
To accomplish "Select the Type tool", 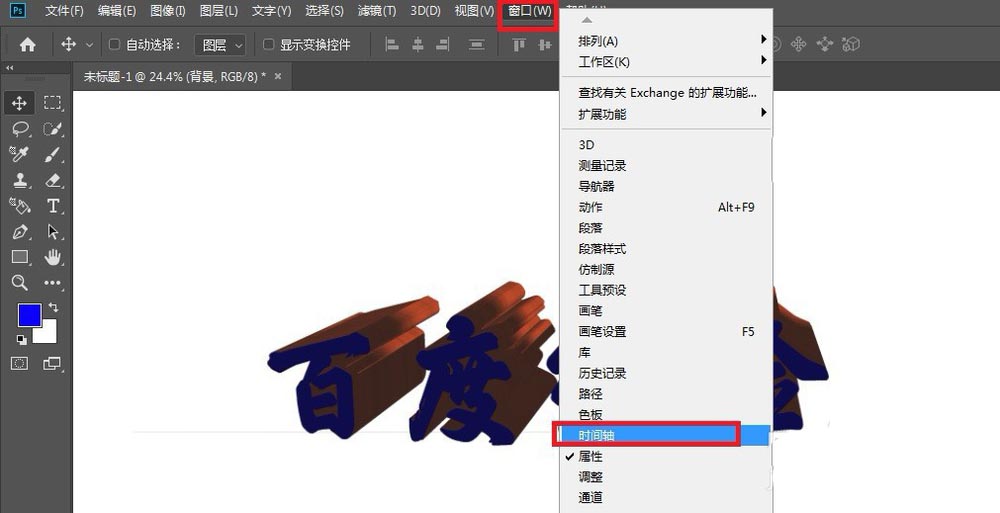I will tap(52, 205).
